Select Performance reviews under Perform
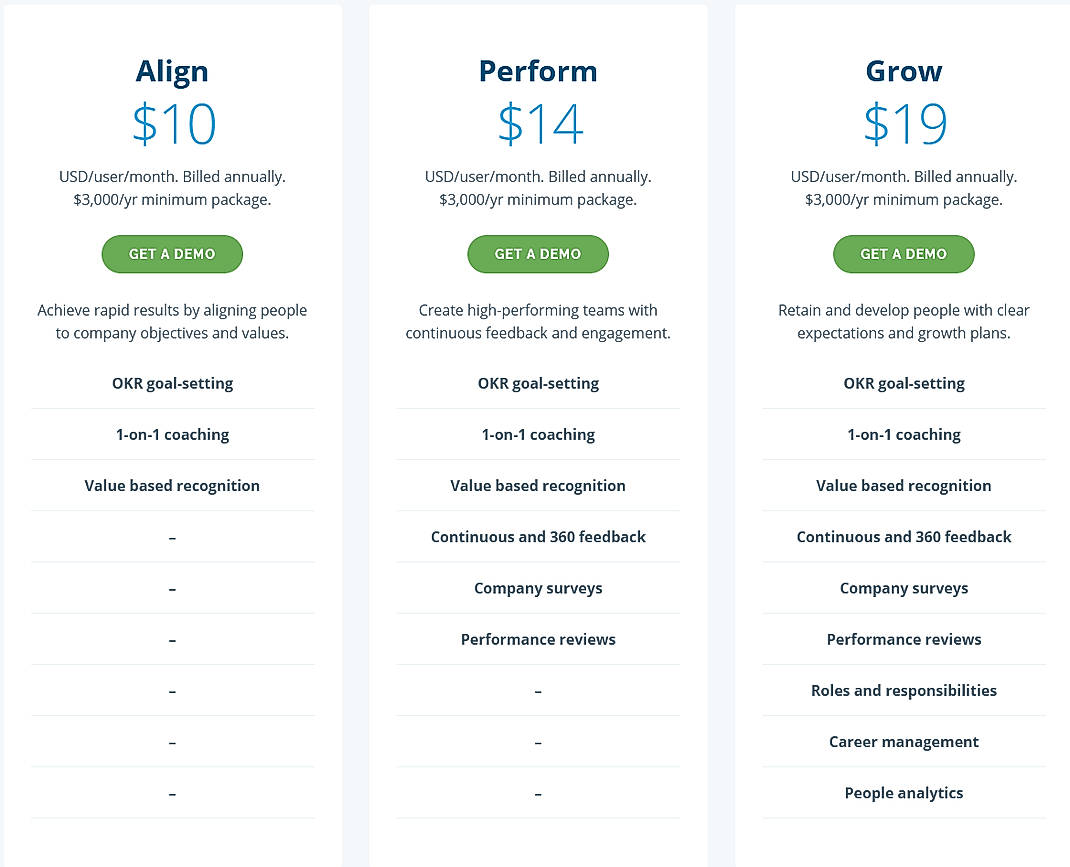1070x867 pixels. (x=537, y=639)
